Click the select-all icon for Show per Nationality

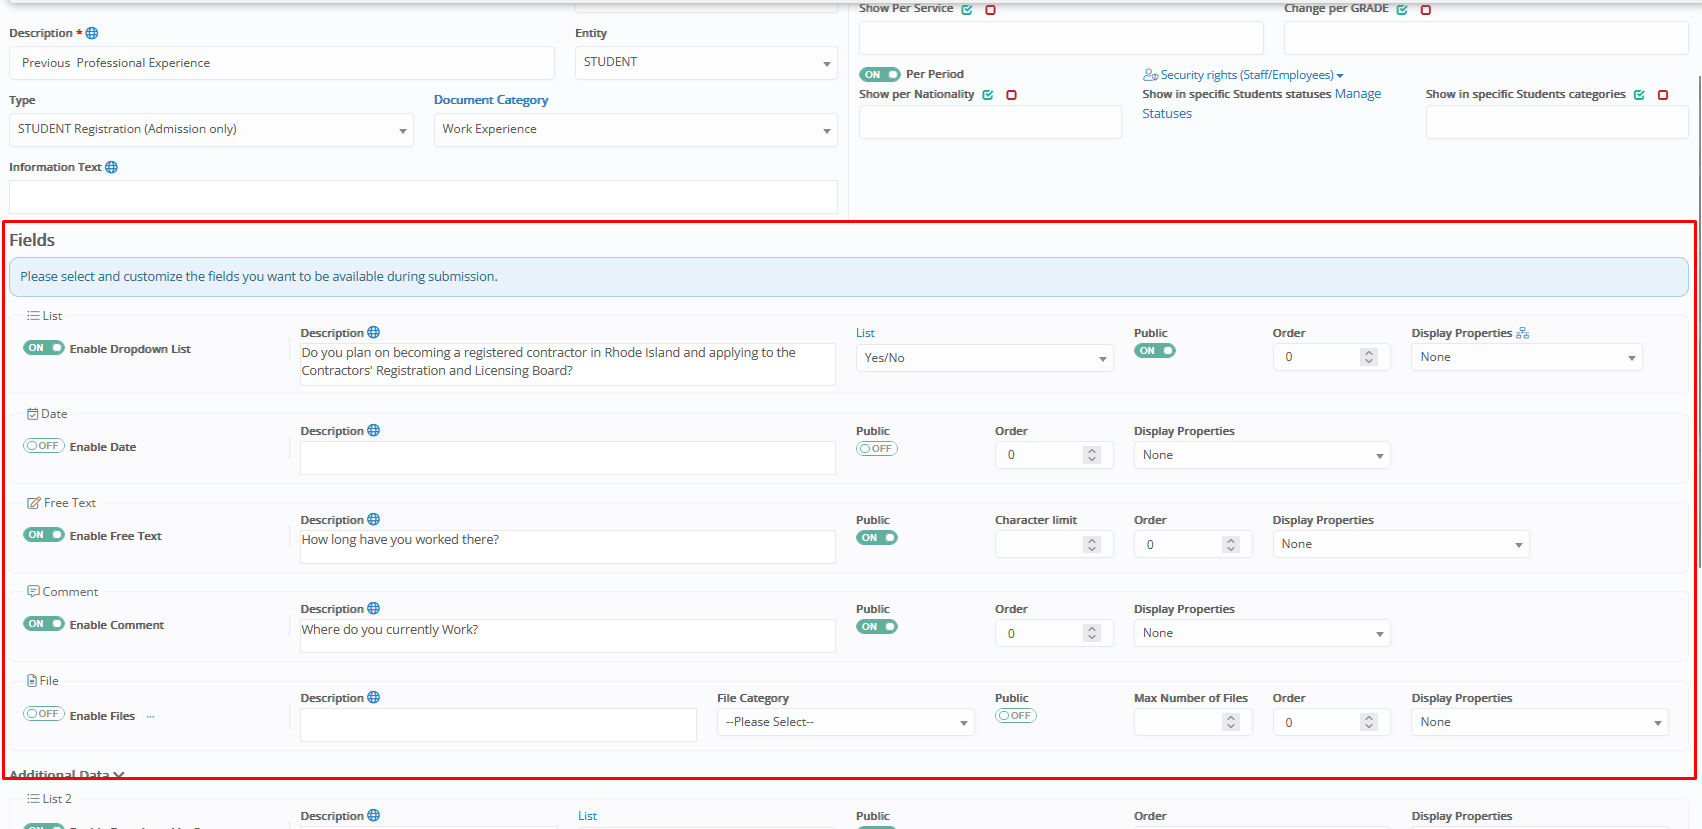[988, 95]
